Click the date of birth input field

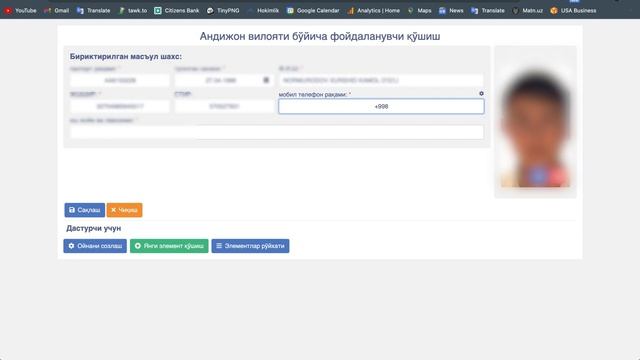tap(224, 80)
